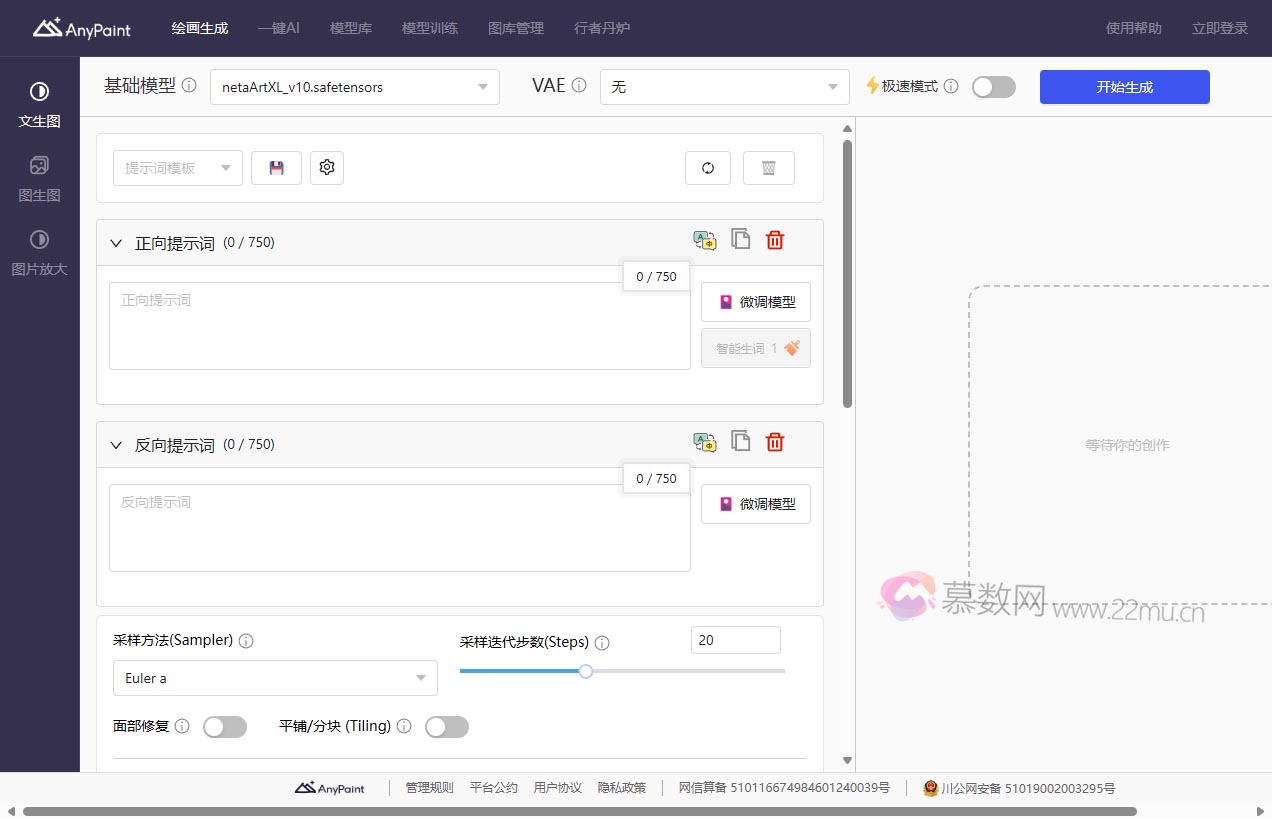Open 图库管理 navigation item

pos(516,28)
